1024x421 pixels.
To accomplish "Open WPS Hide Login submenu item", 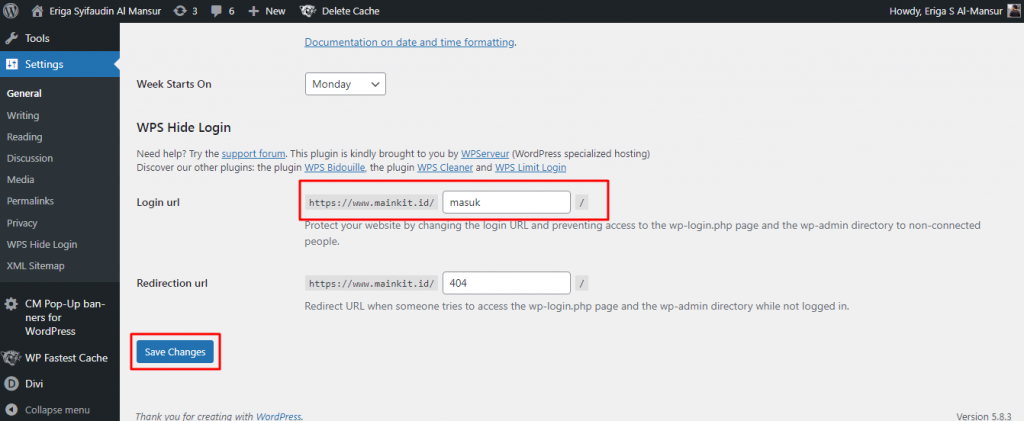I will 41,244.
